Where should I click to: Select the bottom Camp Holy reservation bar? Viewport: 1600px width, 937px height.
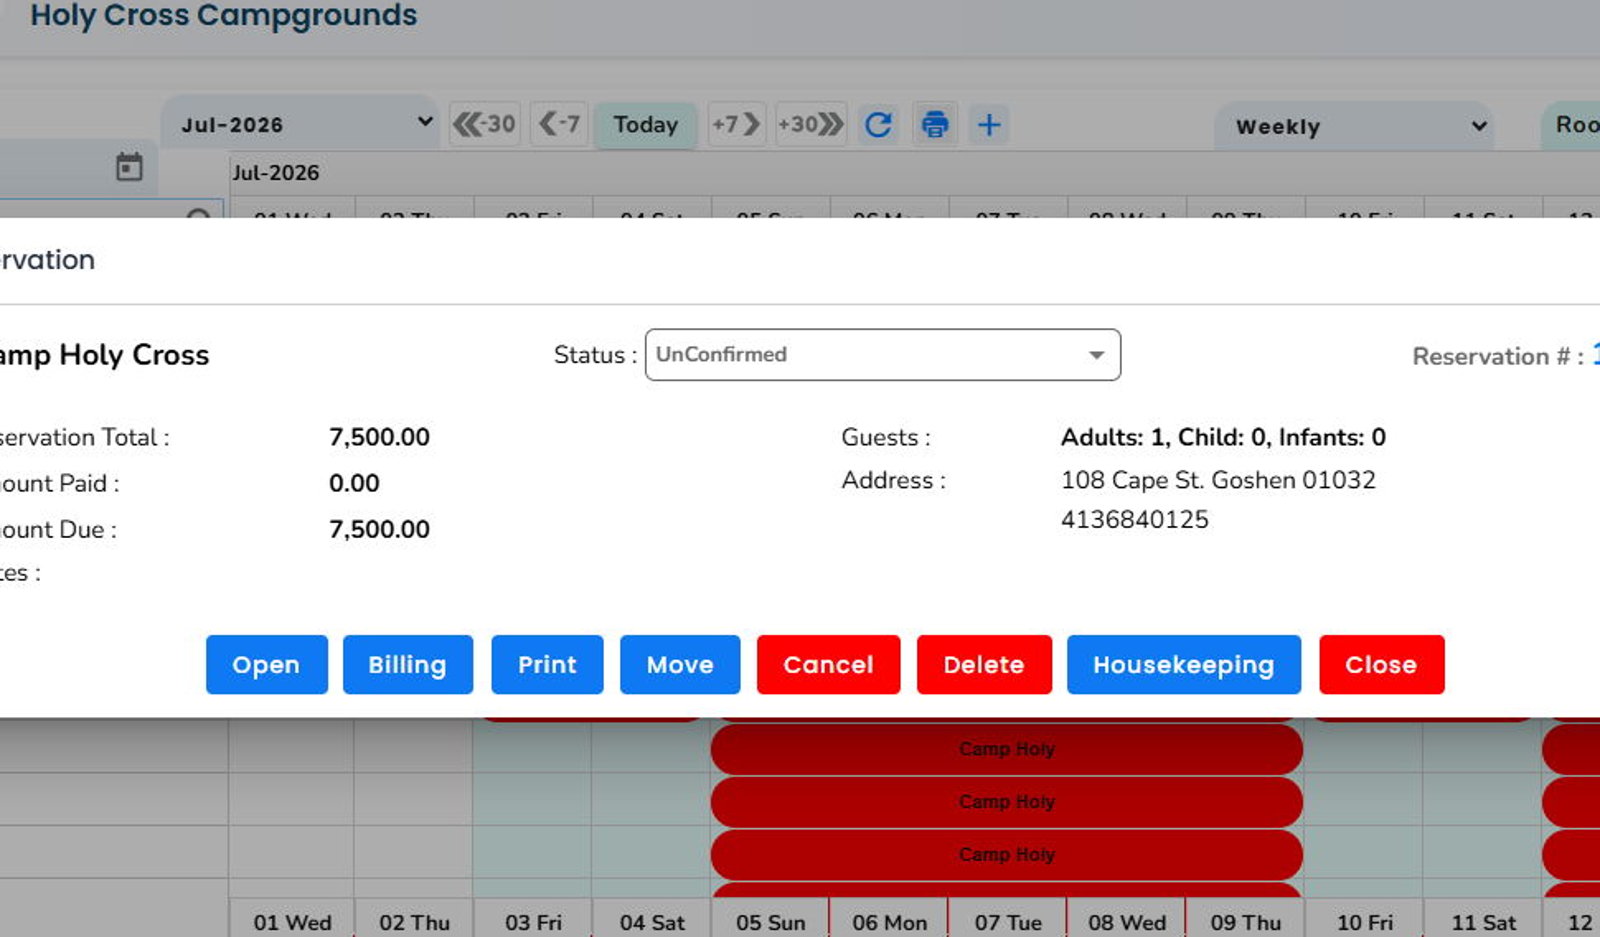1007,855
